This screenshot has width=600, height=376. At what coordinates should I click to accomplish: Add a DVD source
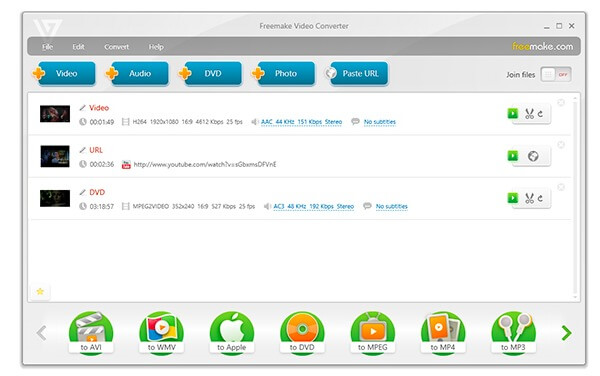pos(210,73)
